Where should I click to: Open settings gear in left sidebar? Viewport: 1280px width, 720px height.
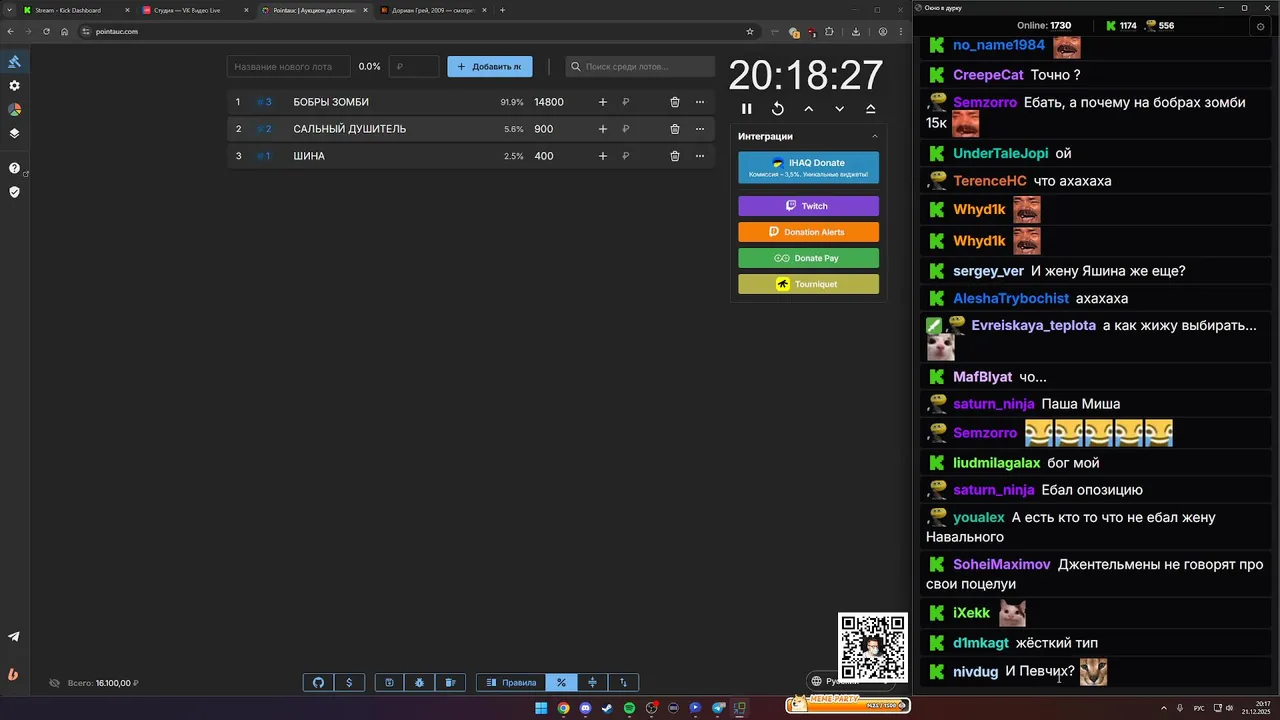point(14,86)
